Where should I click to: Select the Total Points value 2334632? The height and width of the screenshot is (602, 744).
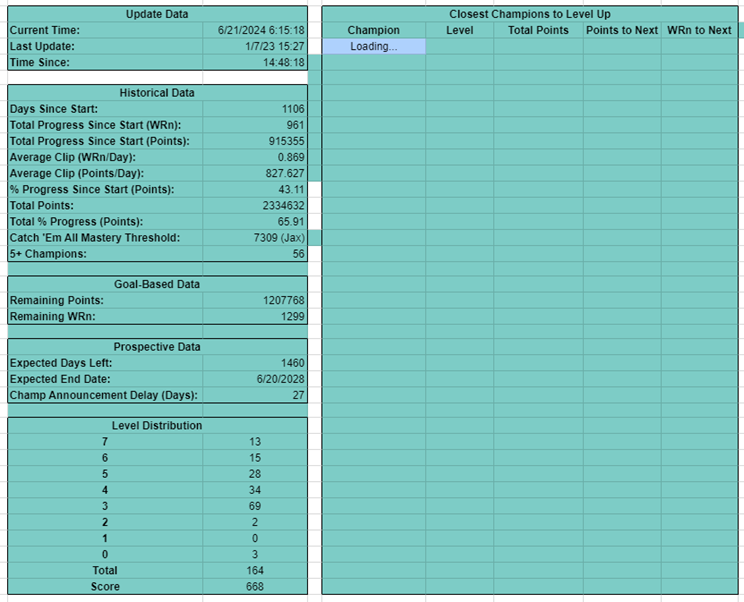pyautogui.click(x=255, y=206)
